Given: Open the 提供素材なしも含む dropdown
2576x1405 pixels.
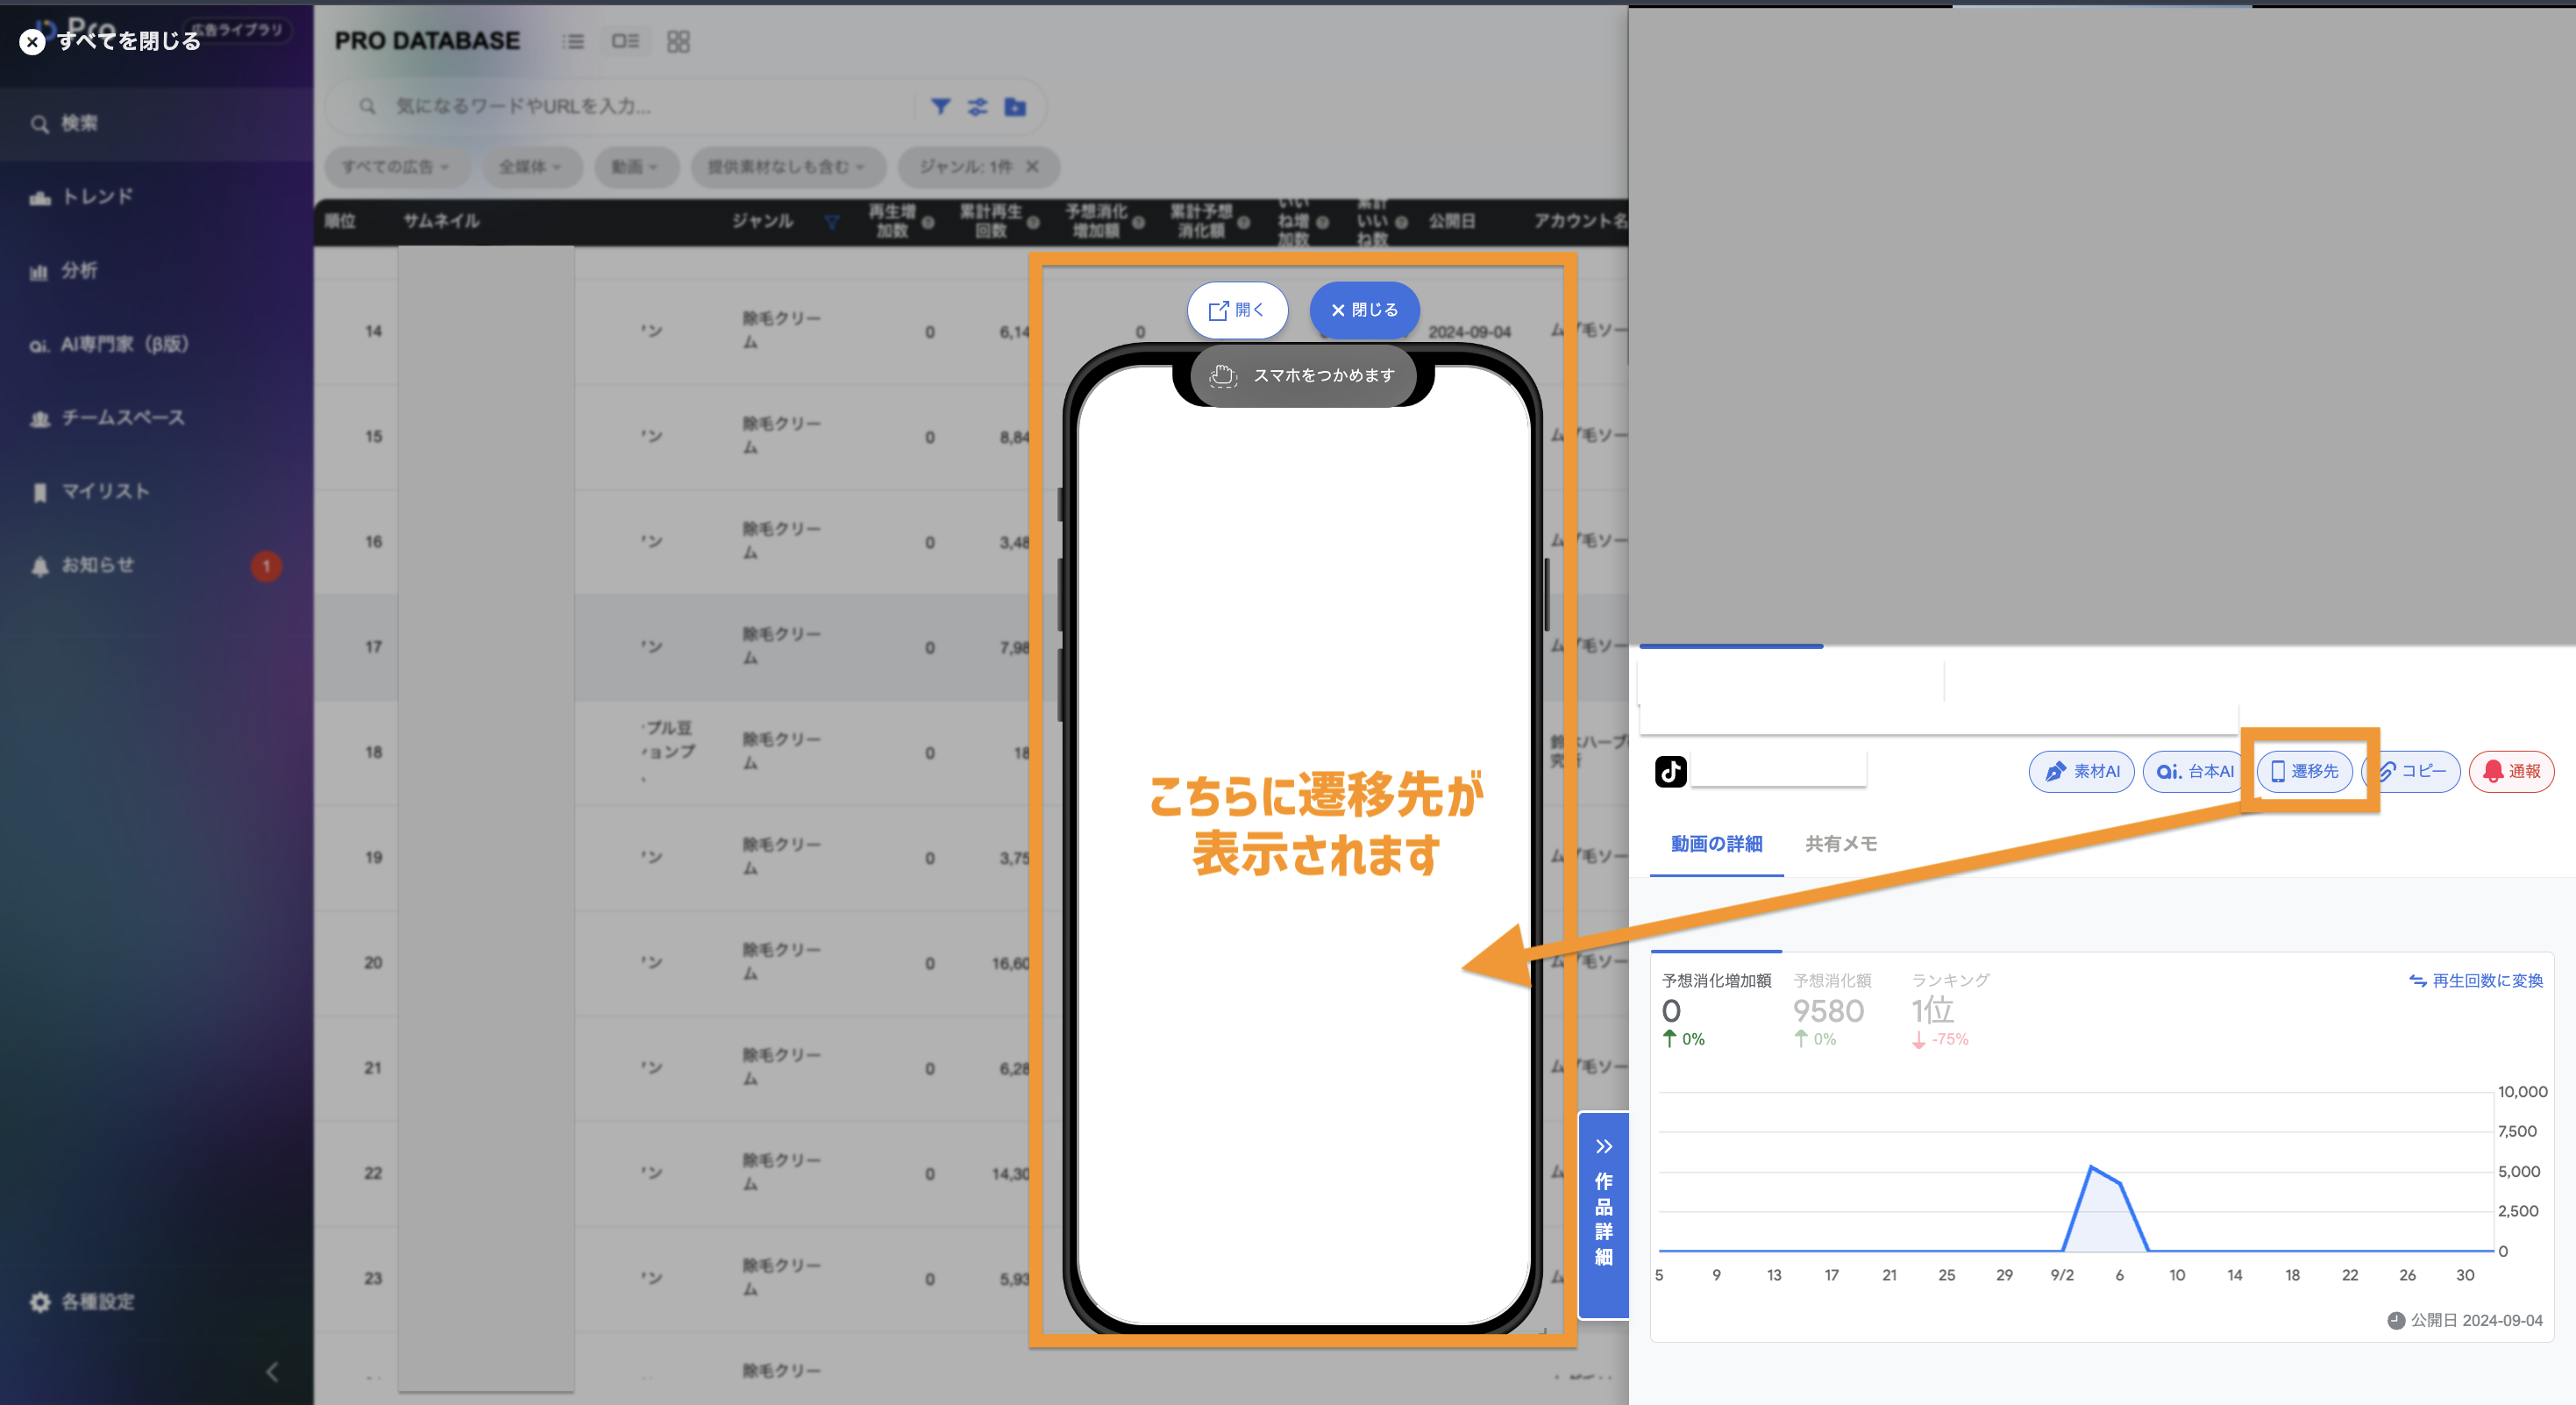Looking at the screenshot, I should 786,167.
